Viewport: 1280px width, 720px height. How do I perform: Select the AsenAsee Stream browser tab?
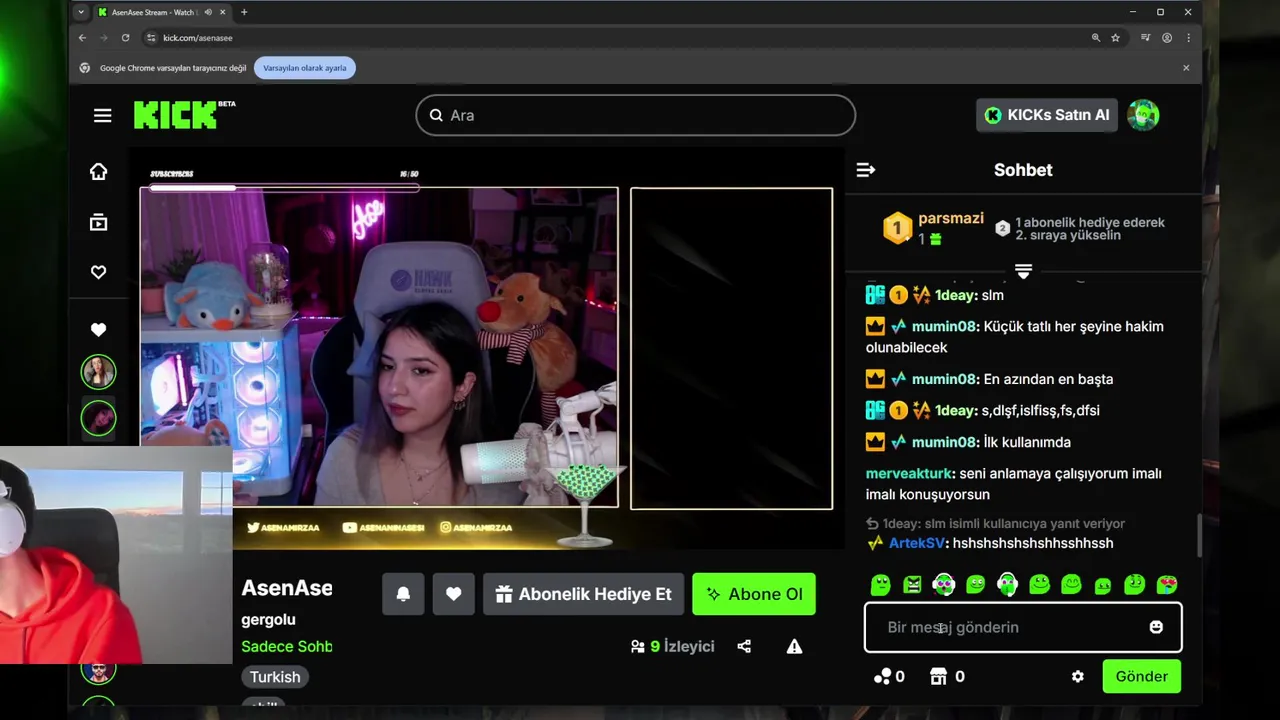(161, 12)
